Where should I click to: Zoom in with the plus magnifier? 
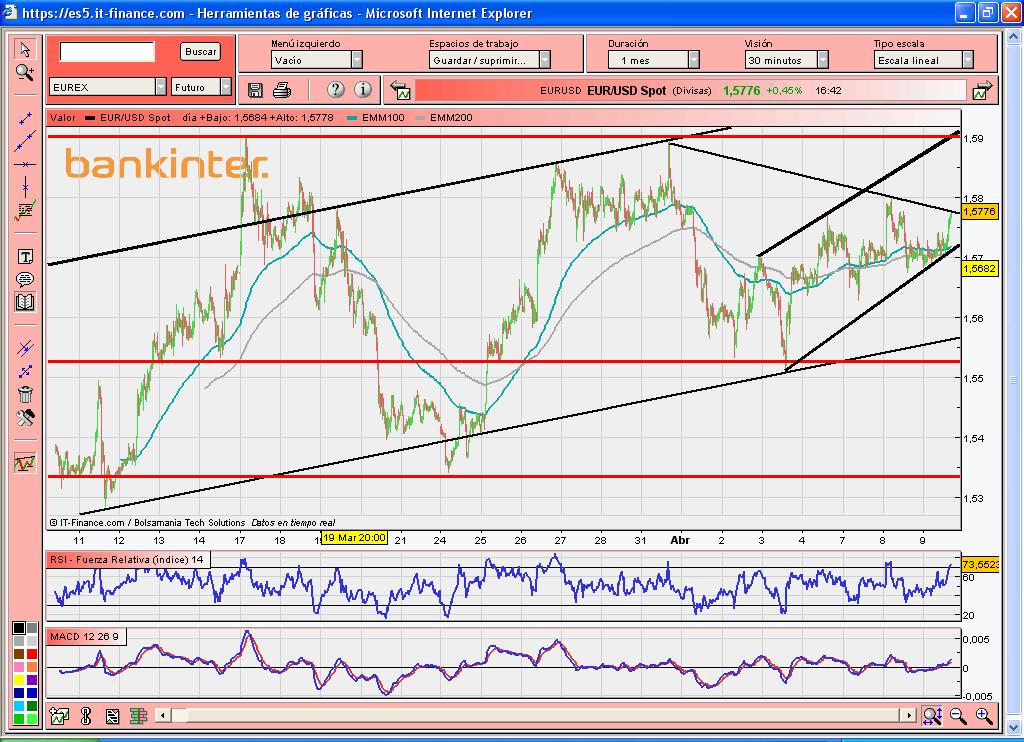[x=984, y=716]
